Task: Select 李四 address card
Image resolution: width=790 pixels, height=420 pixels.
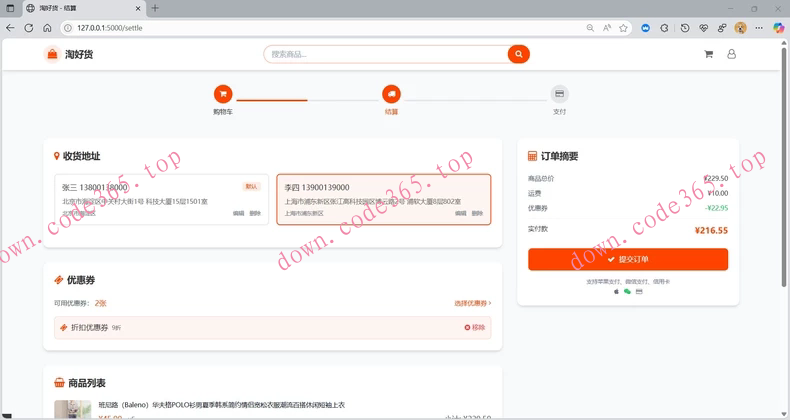Action: [x=384, y=199]
